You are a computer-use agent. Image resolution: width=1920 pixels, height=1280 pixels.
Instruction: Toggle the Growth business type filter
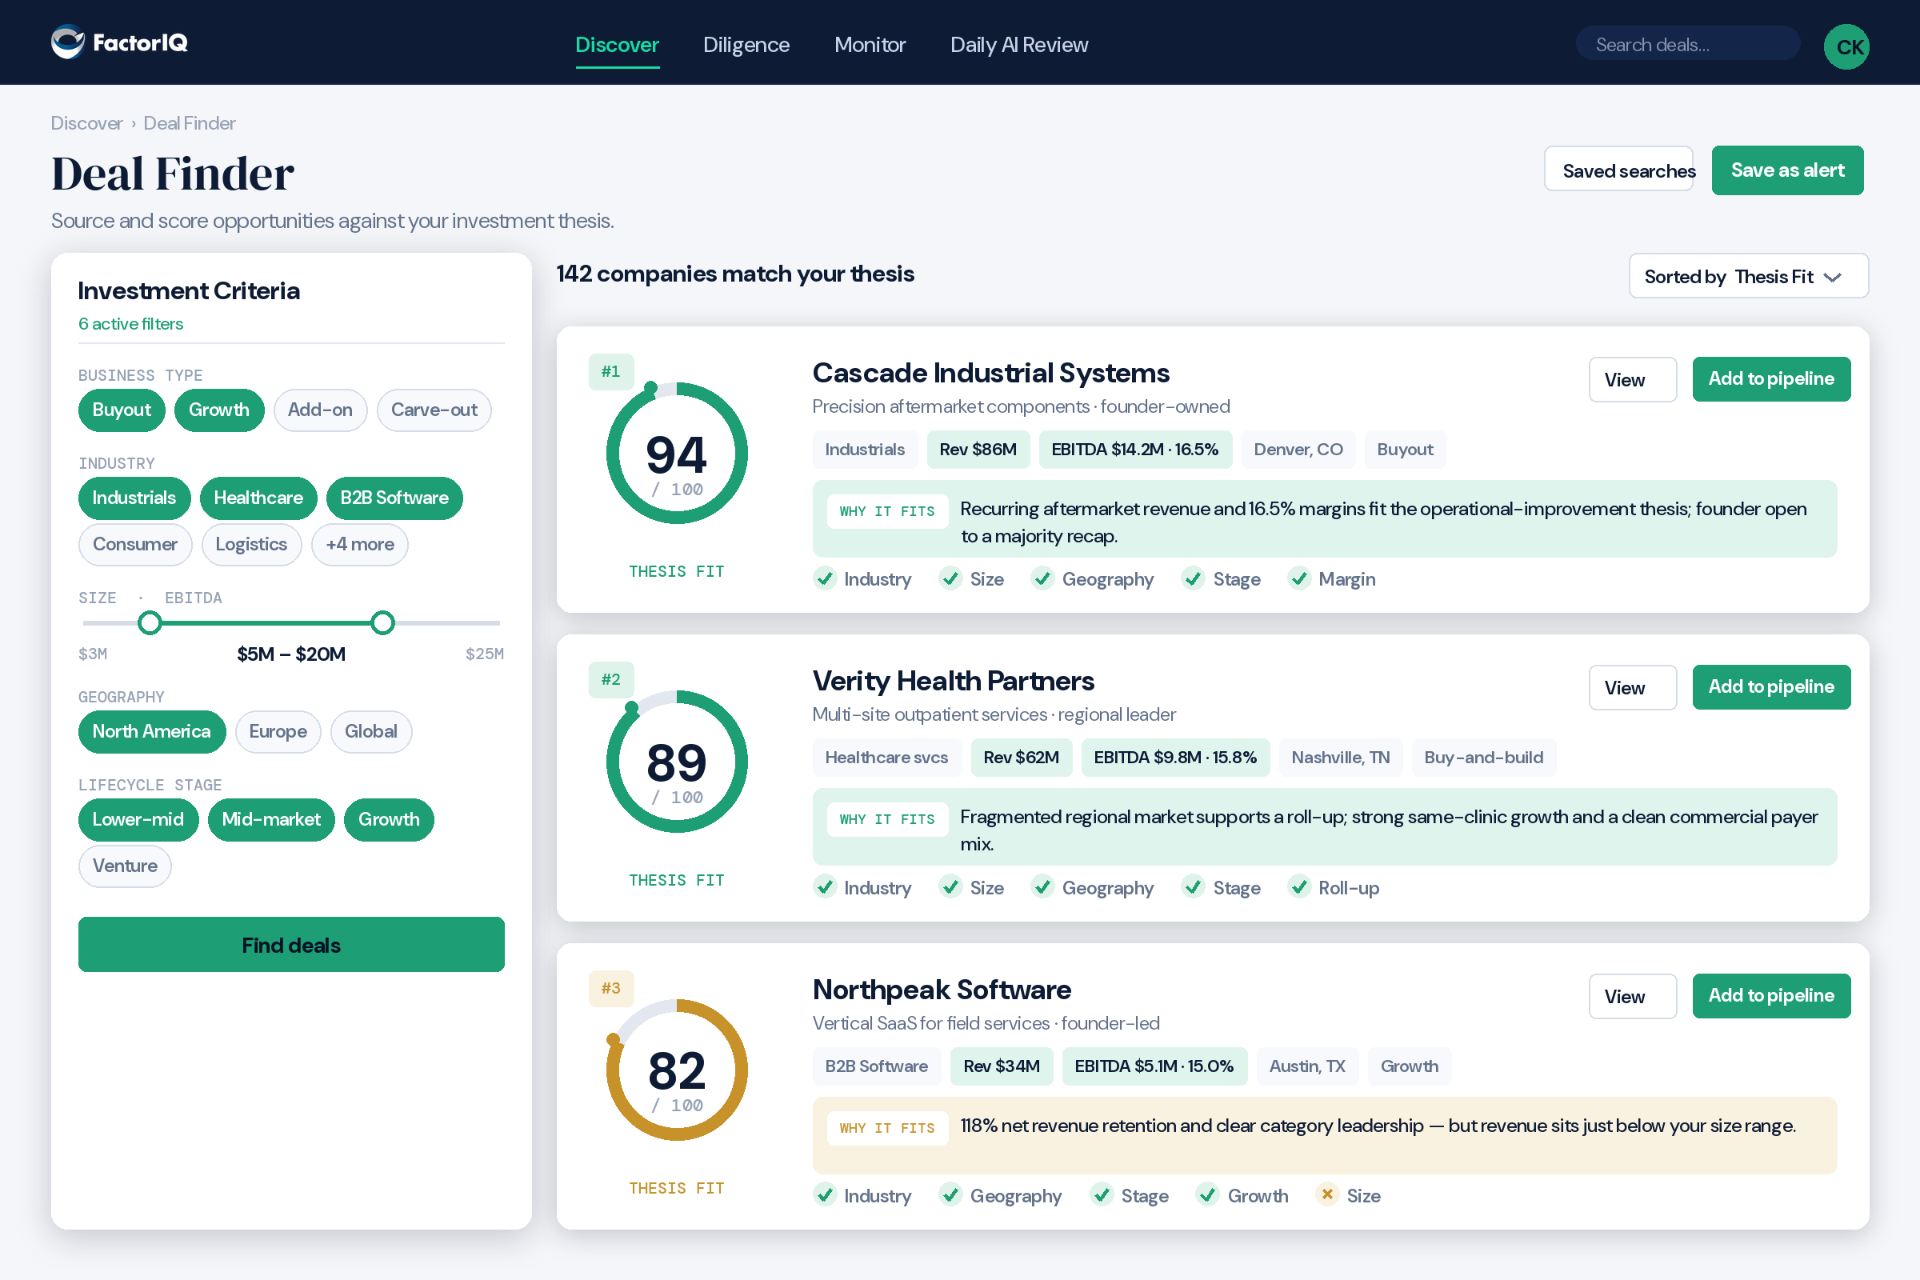[219, 410]
